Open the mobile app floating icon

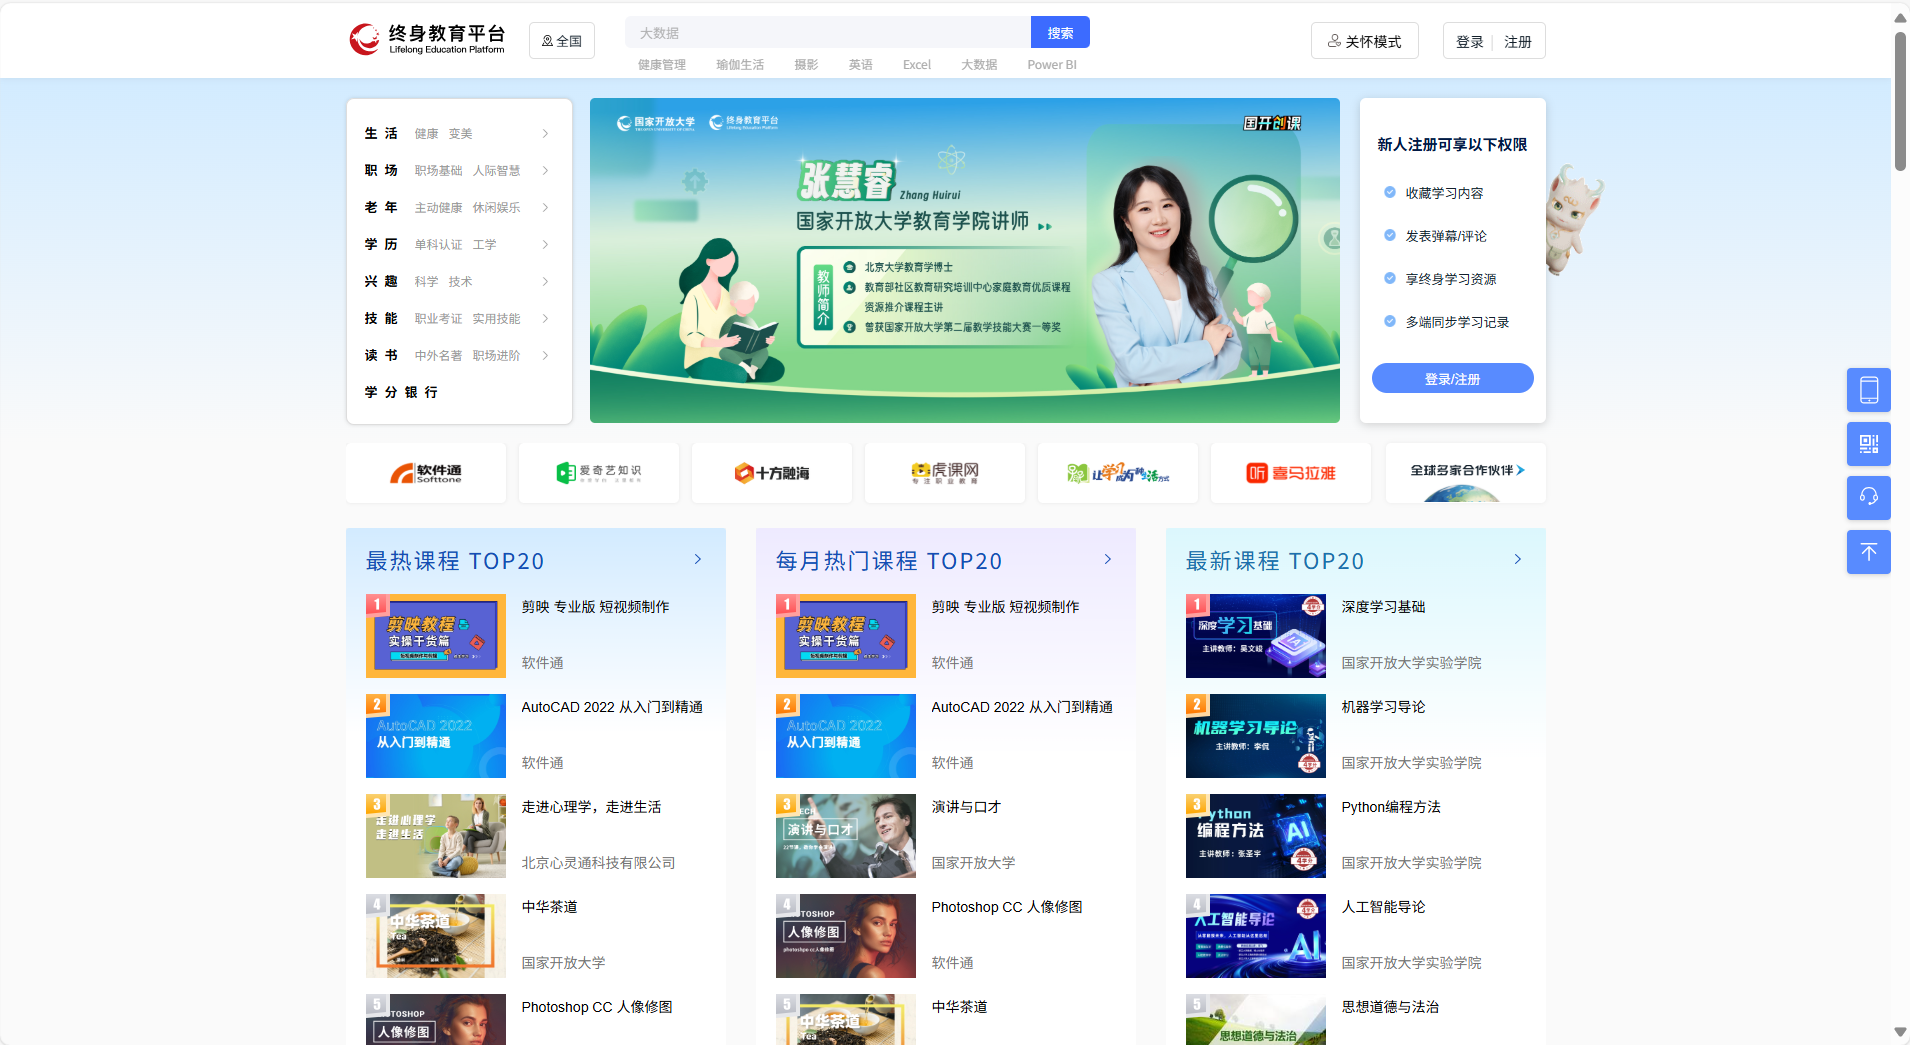click(x=1868, y=390)
